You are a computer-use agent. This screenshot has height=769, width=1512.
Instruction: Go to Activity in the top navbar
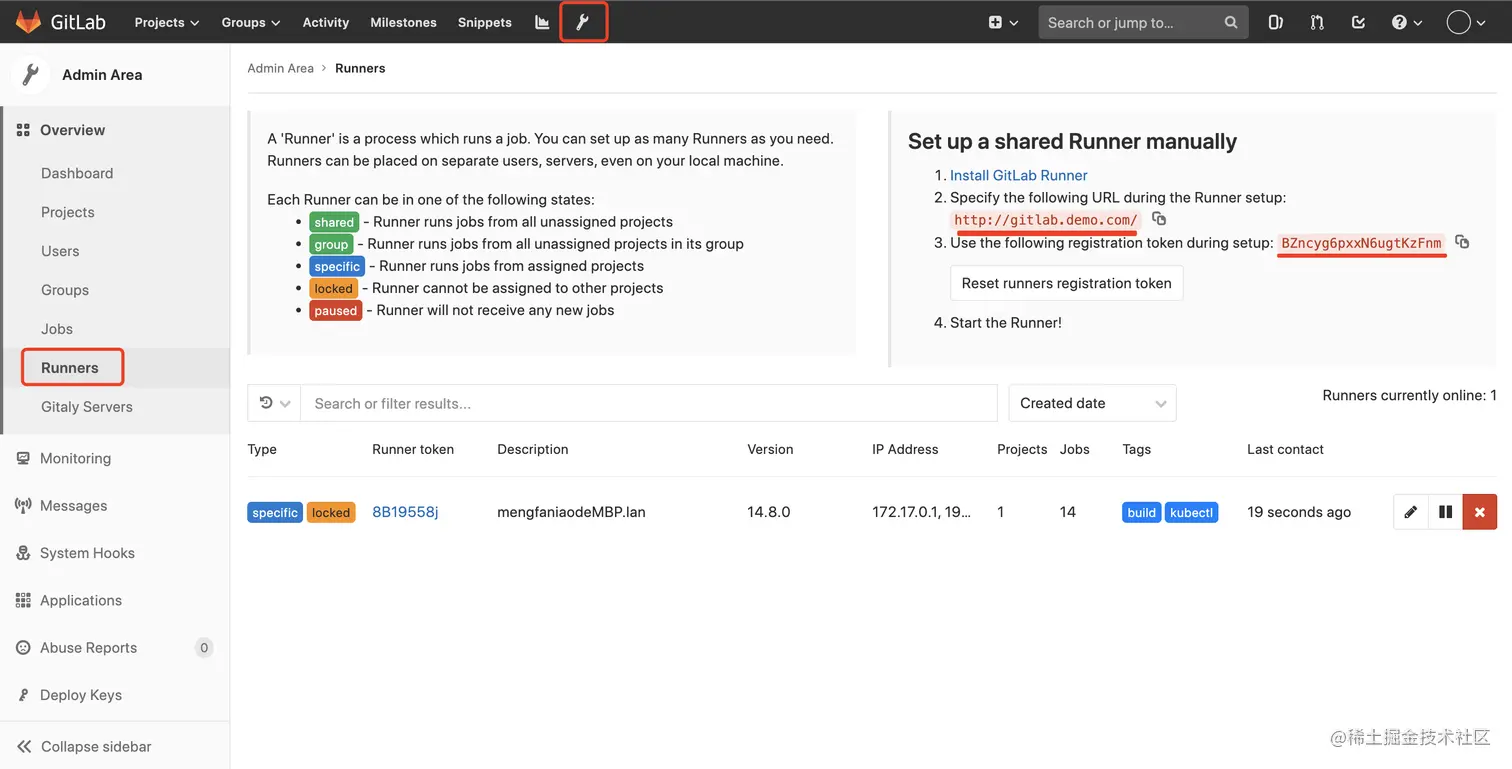pos(326,22)
